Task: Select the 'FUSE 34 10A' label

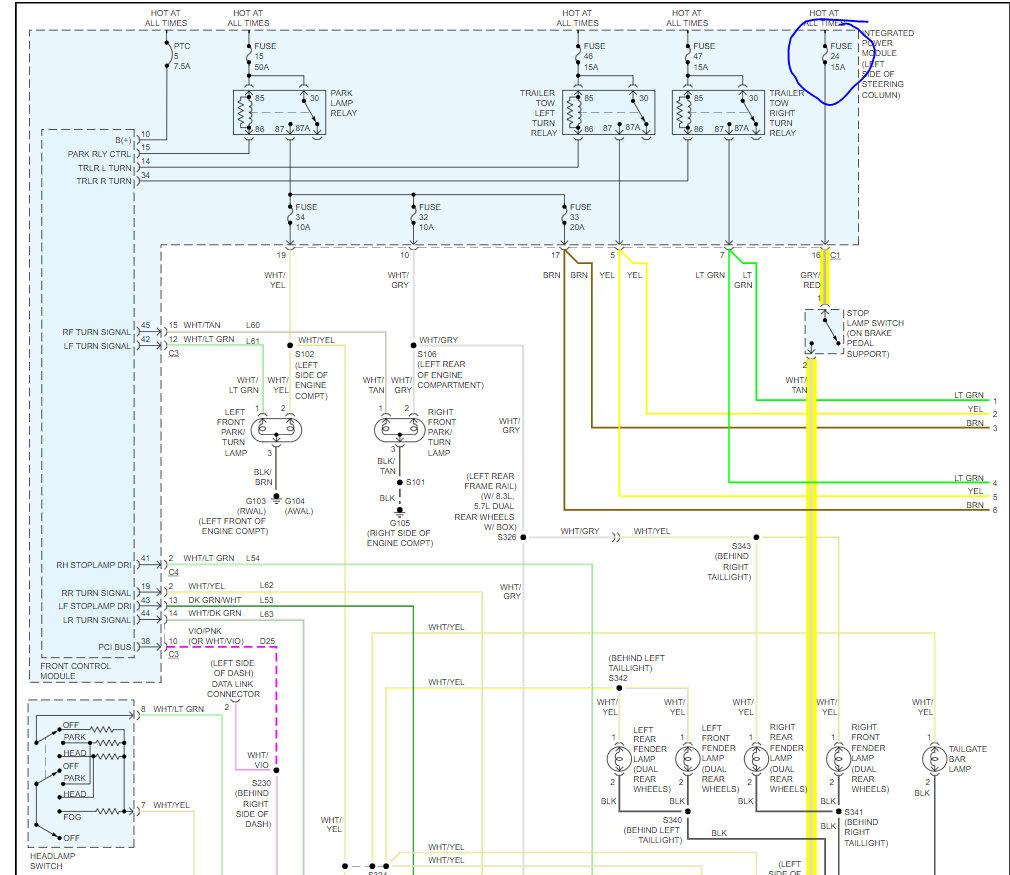Action: pos(306,217)
